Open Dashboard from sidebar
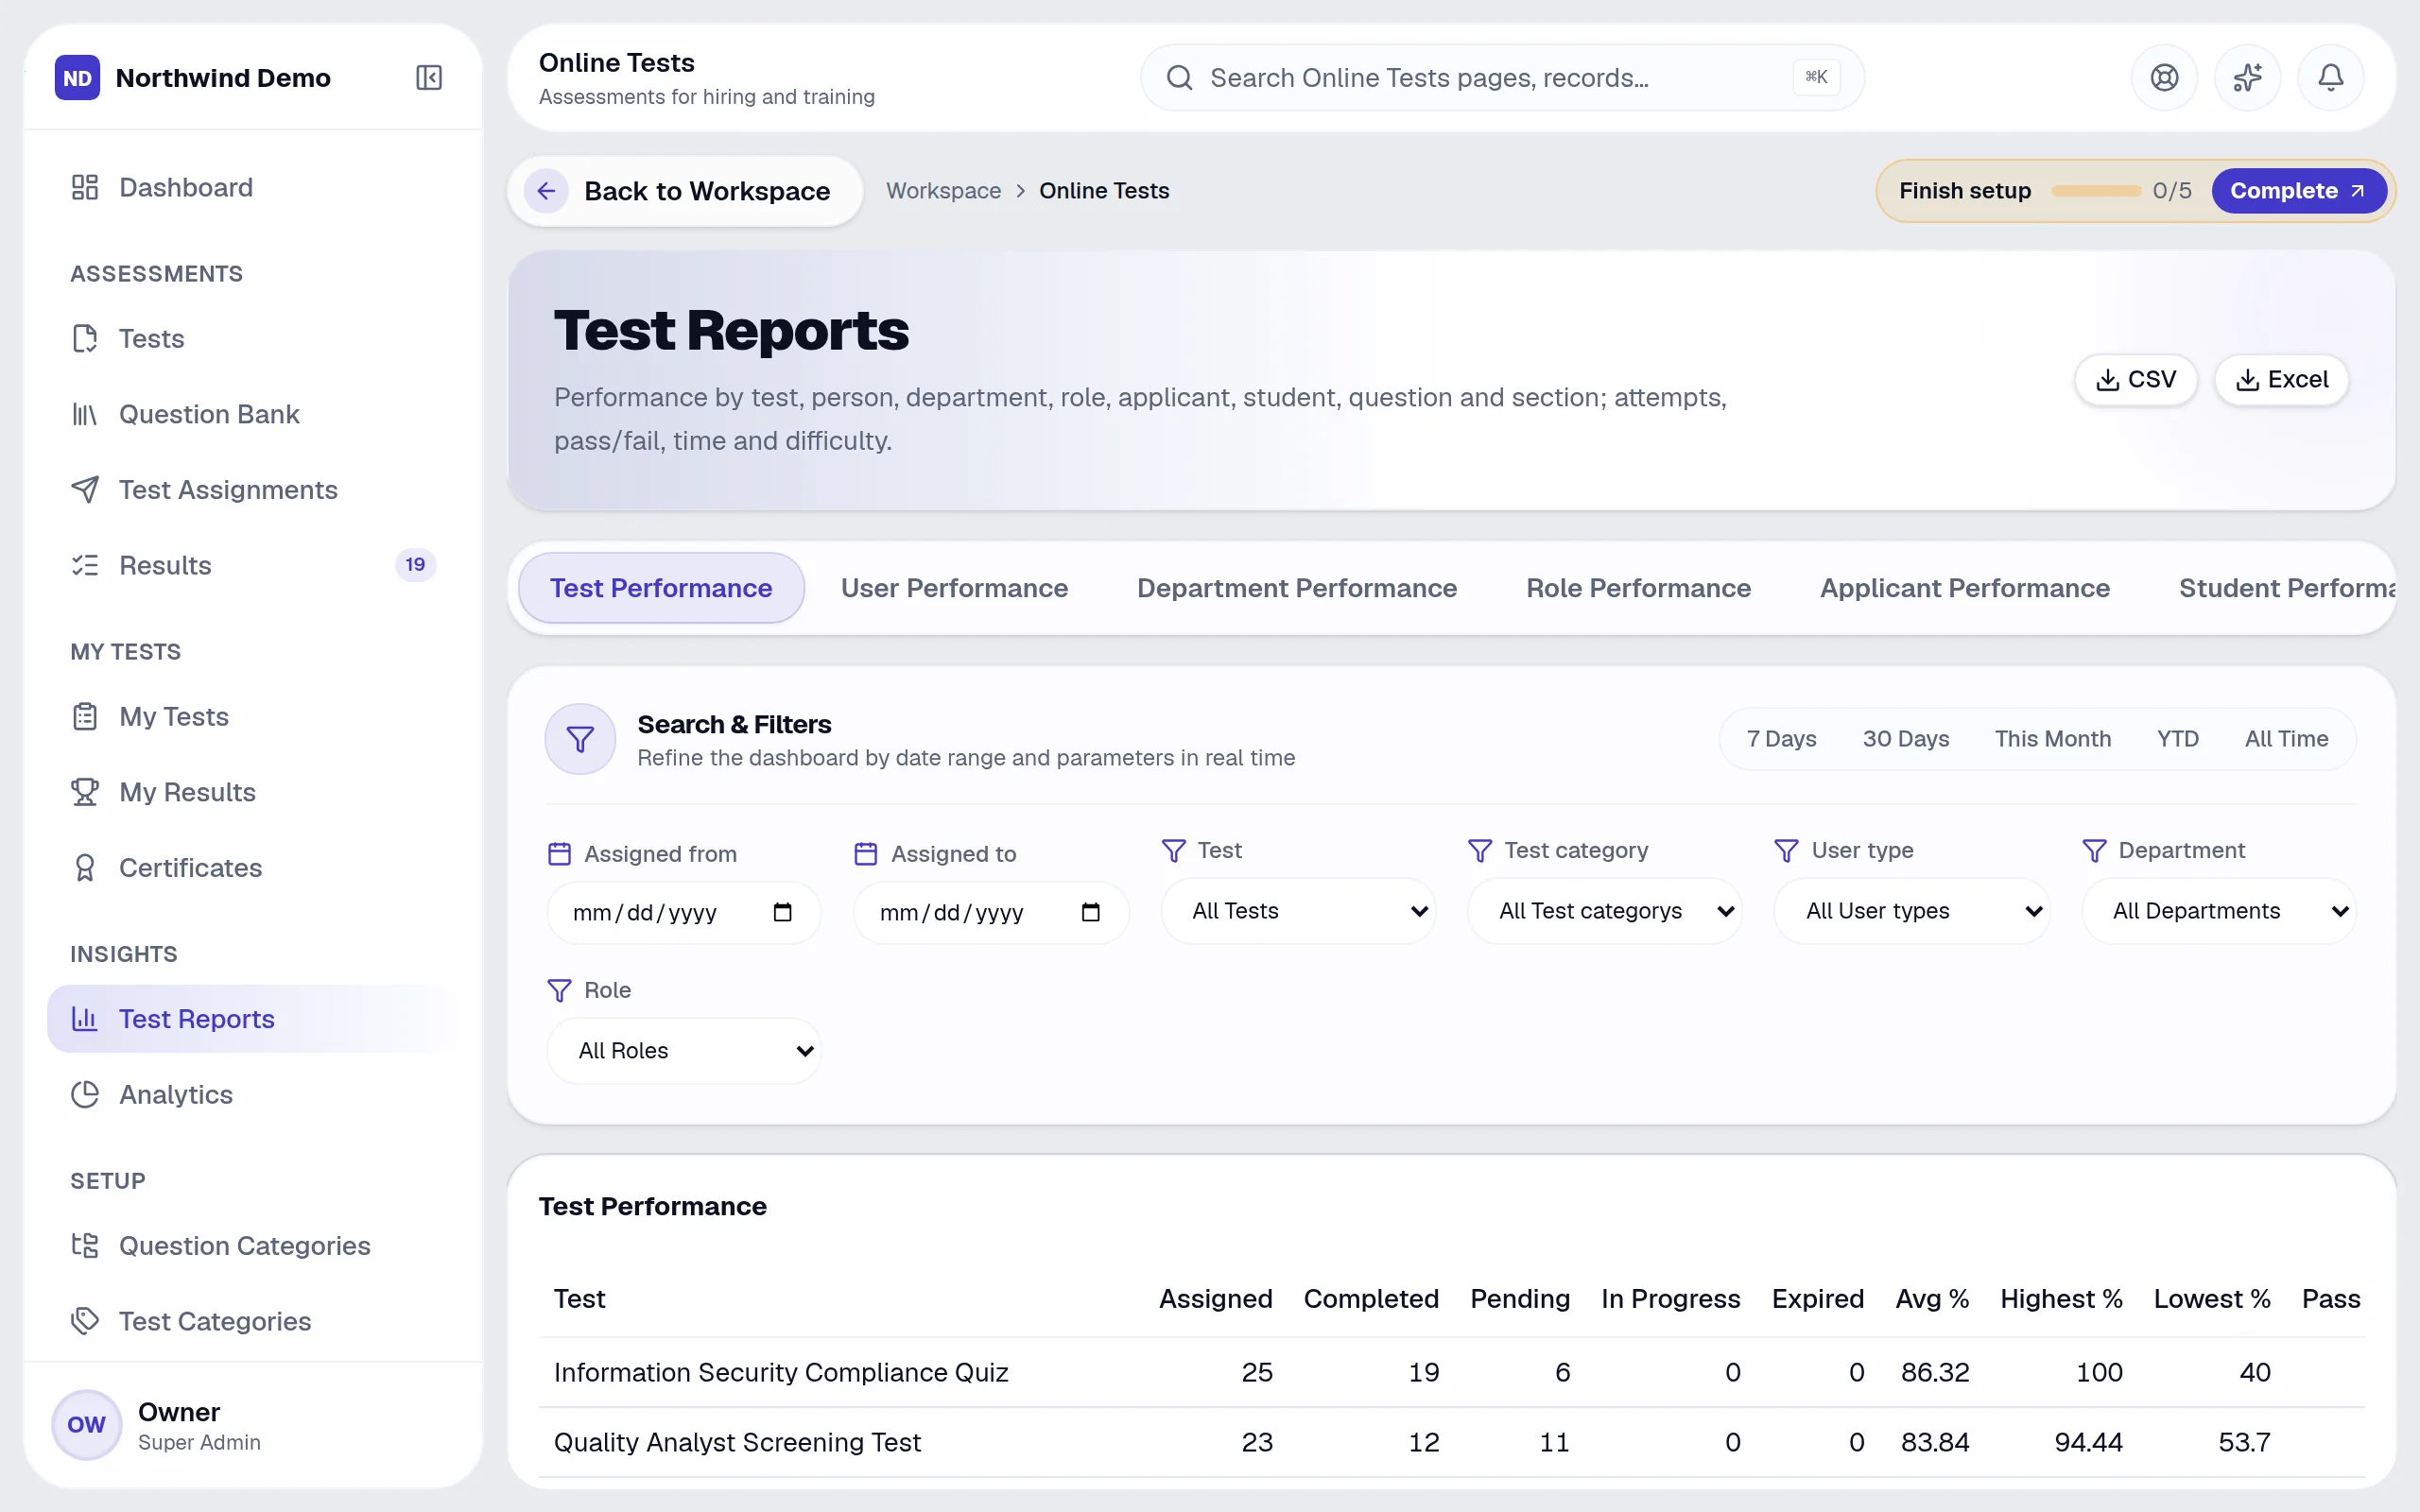This screenshot has width=2420, height=1512. (252, 187)
